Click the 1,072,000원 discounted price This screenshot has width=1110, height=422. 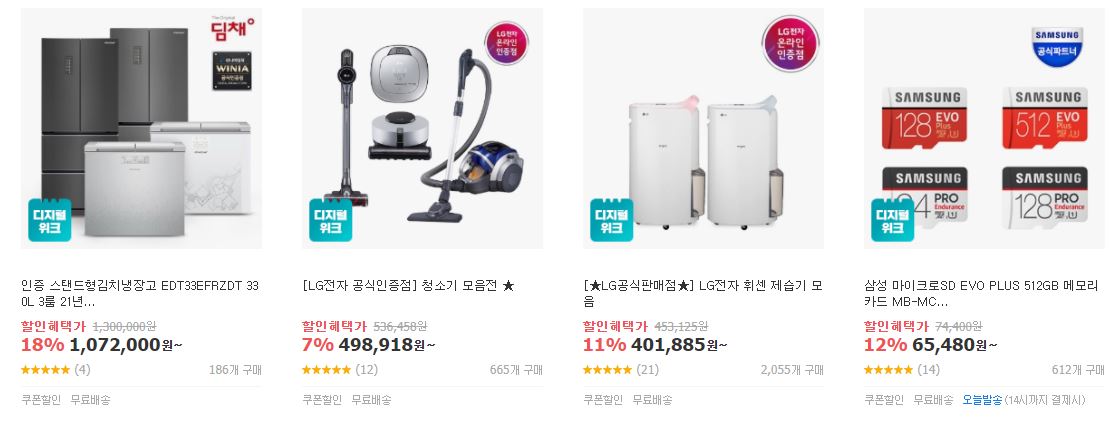(126, 345)
